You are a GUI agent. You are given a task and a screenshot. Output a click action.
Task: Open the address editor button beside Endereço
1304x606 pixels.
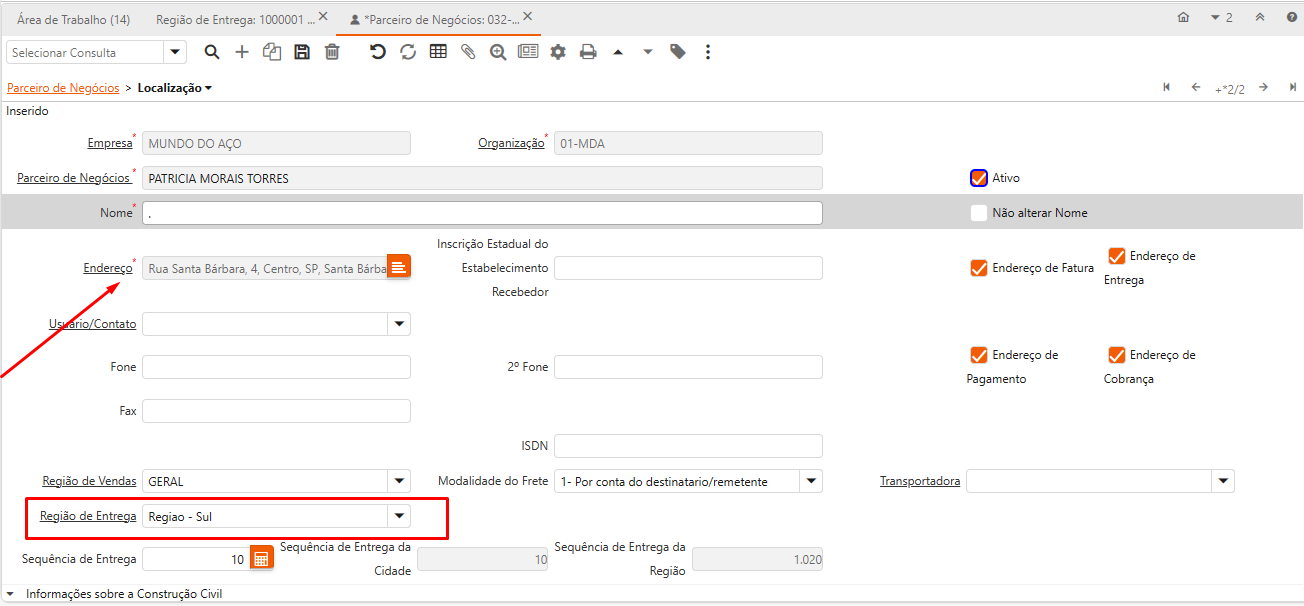point(399,267)
